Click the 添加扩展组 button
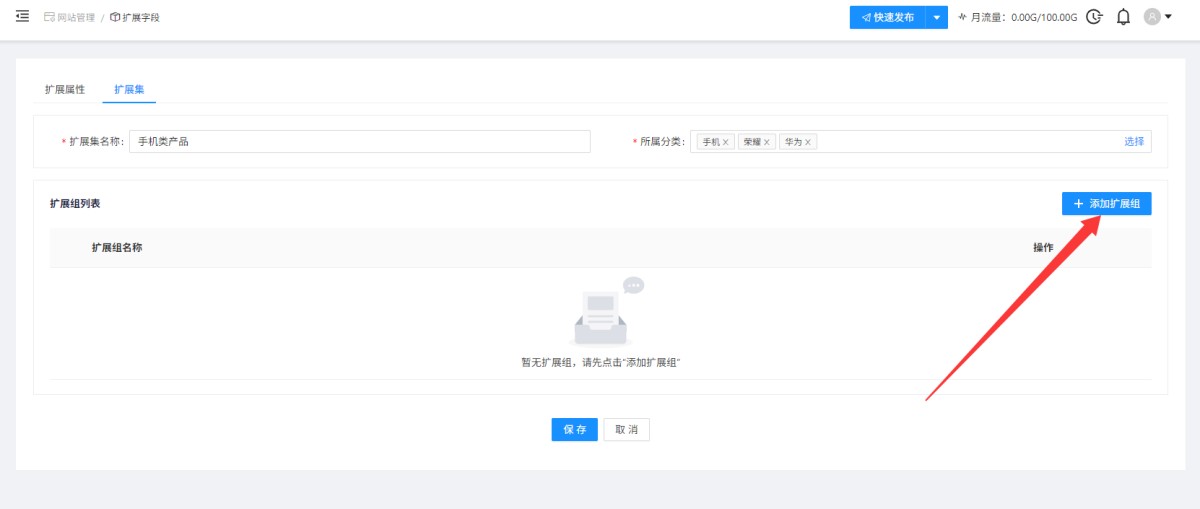The image size is (1200, 509). (x=1107, y=203)
